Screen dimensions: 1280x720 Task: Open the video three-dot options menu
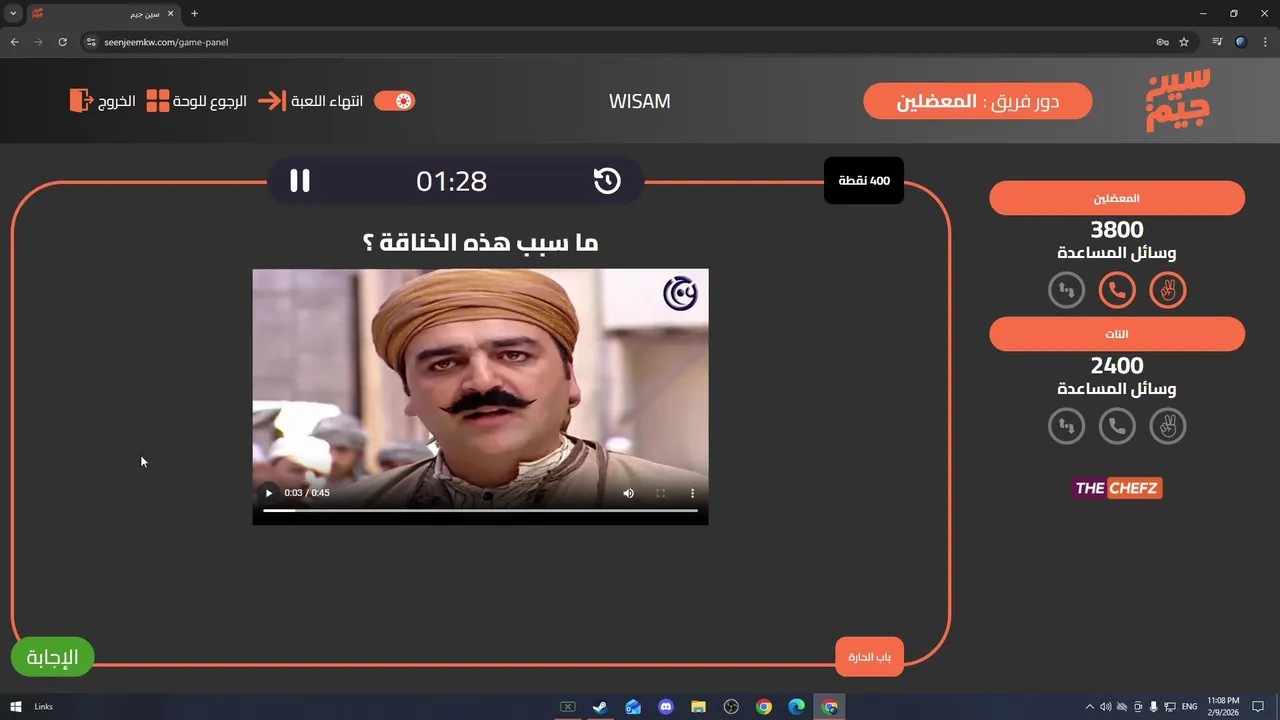[692, 493]
